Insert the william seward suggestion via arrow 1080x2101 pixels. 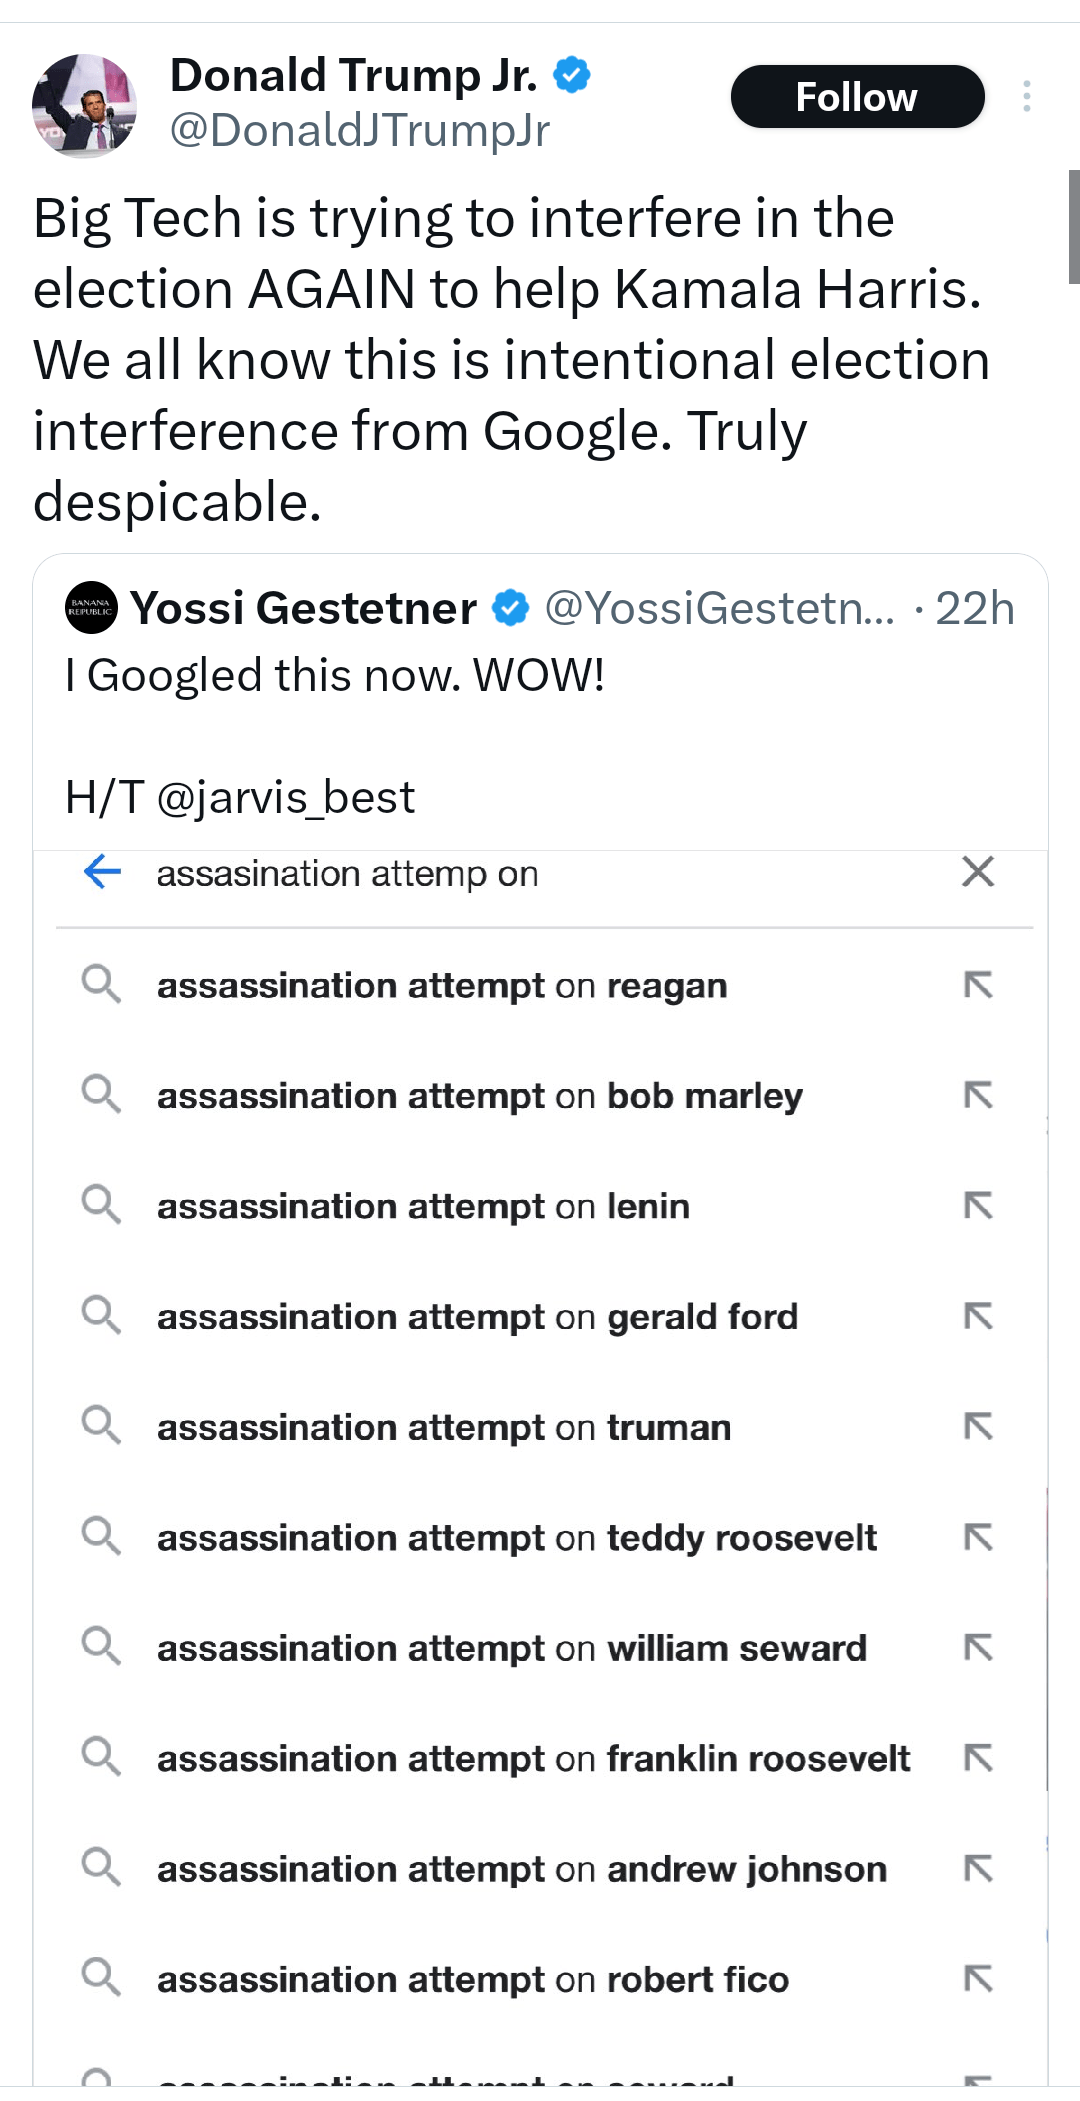pos(978,1648)
